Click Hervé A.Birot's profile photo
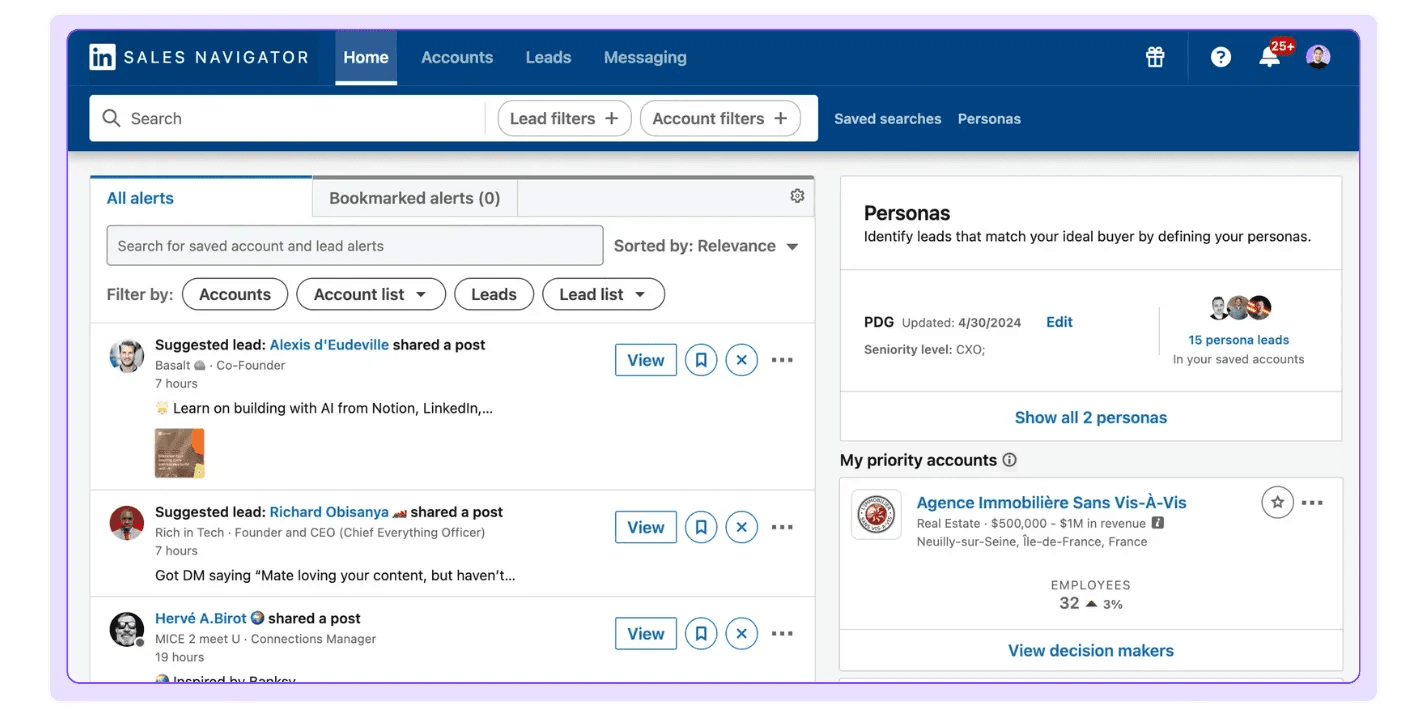This screenshot has width=1404, height=718. click(127, 629)
